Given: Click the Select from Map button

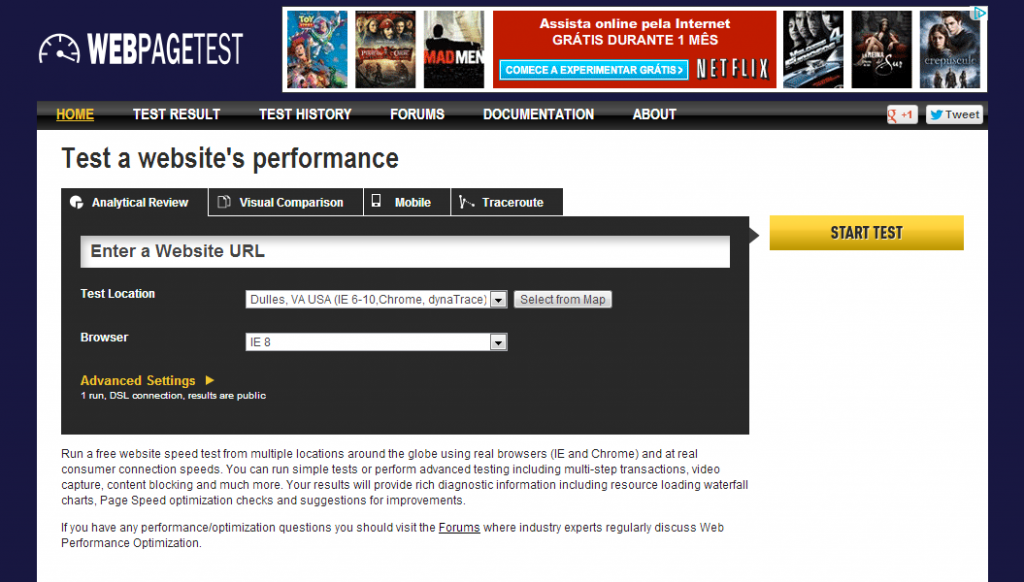Looking at the screenshot, I should pos(562,299).
